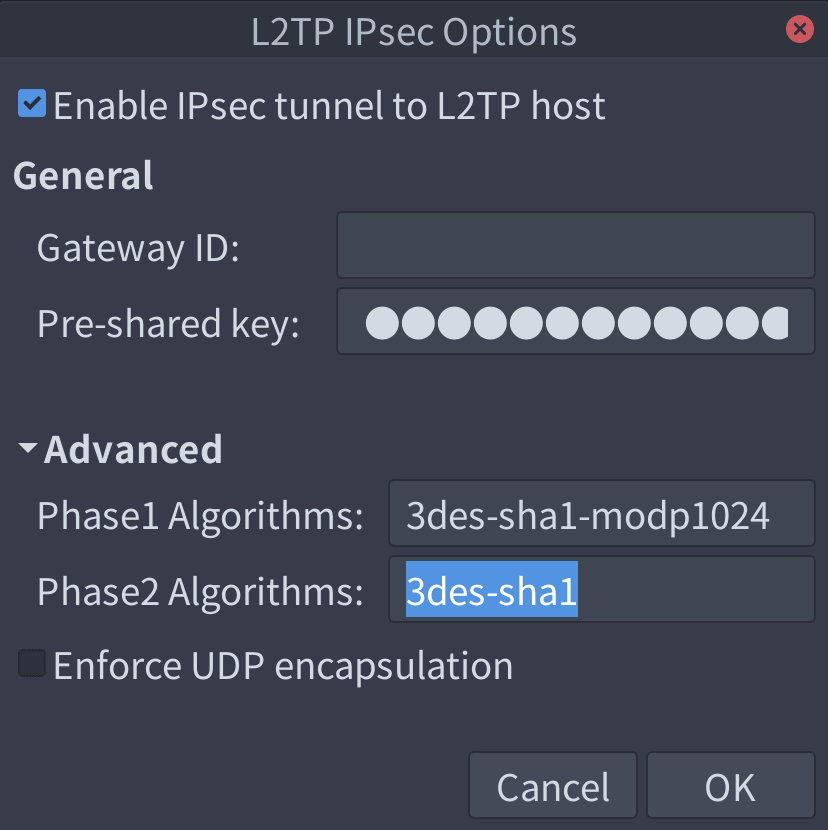Close the L2TP IPsec Options dialog
The width and height of the screenshot is (828, 830).
click(x=800, y=30)
